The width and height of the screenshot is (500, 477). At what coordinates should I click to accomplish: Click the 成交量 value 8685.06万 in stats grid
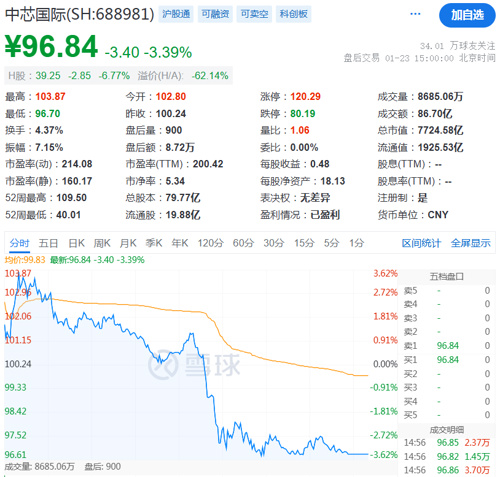pyautogui.click(x=441, y=97)
